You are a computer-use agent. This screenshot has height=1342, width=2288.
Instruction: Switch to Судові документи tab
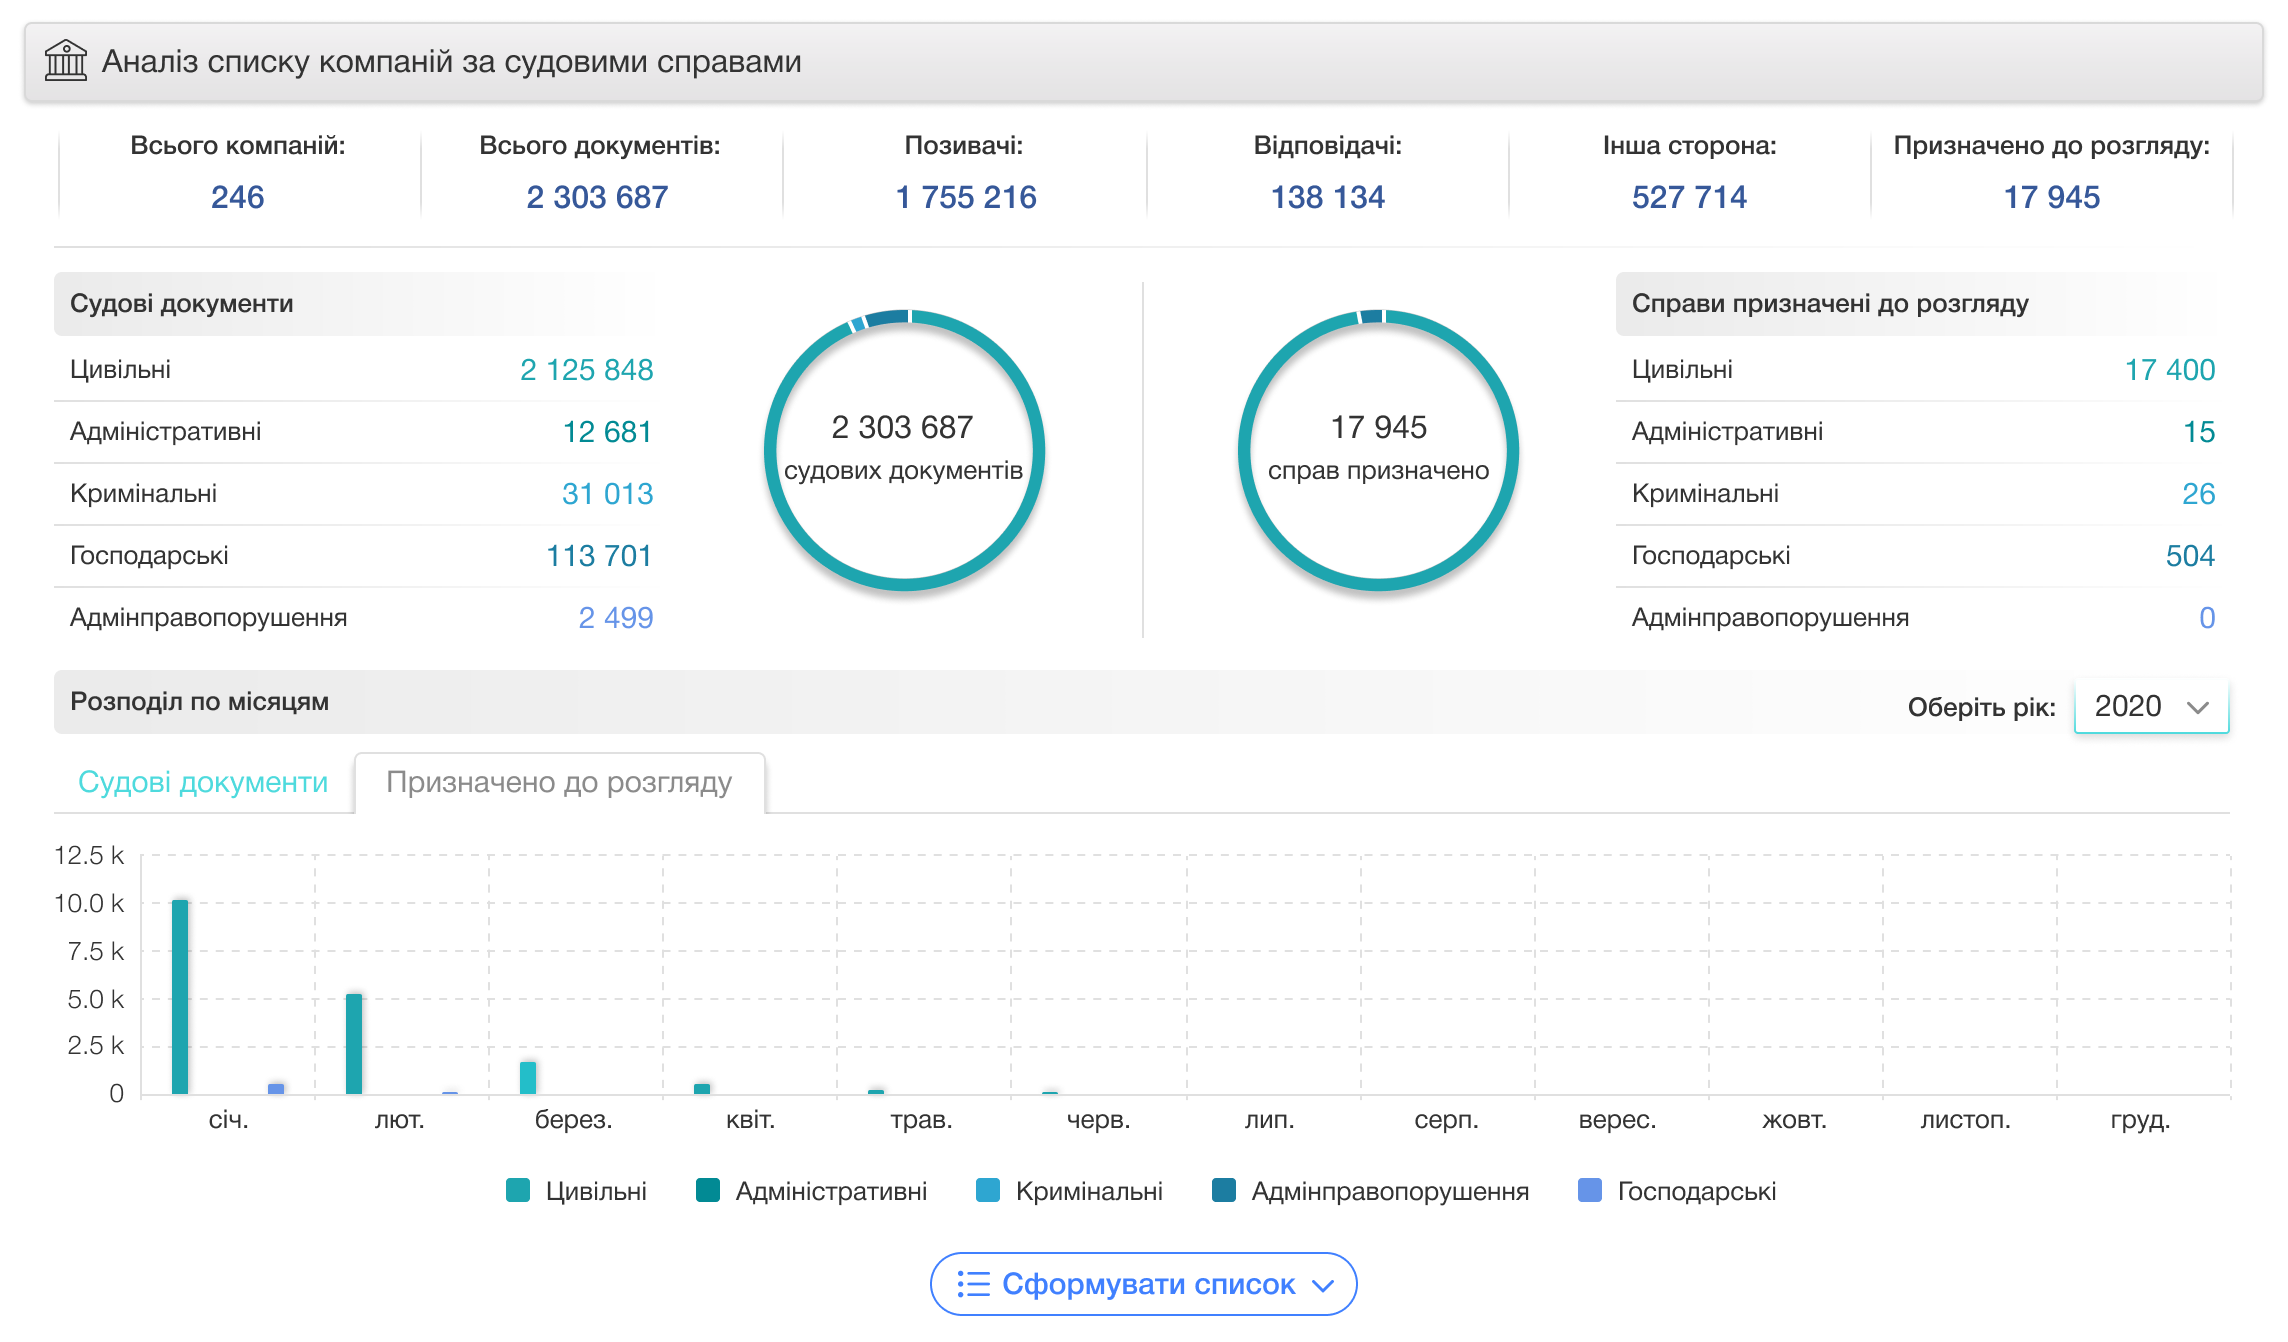click(x=203, y=782)
